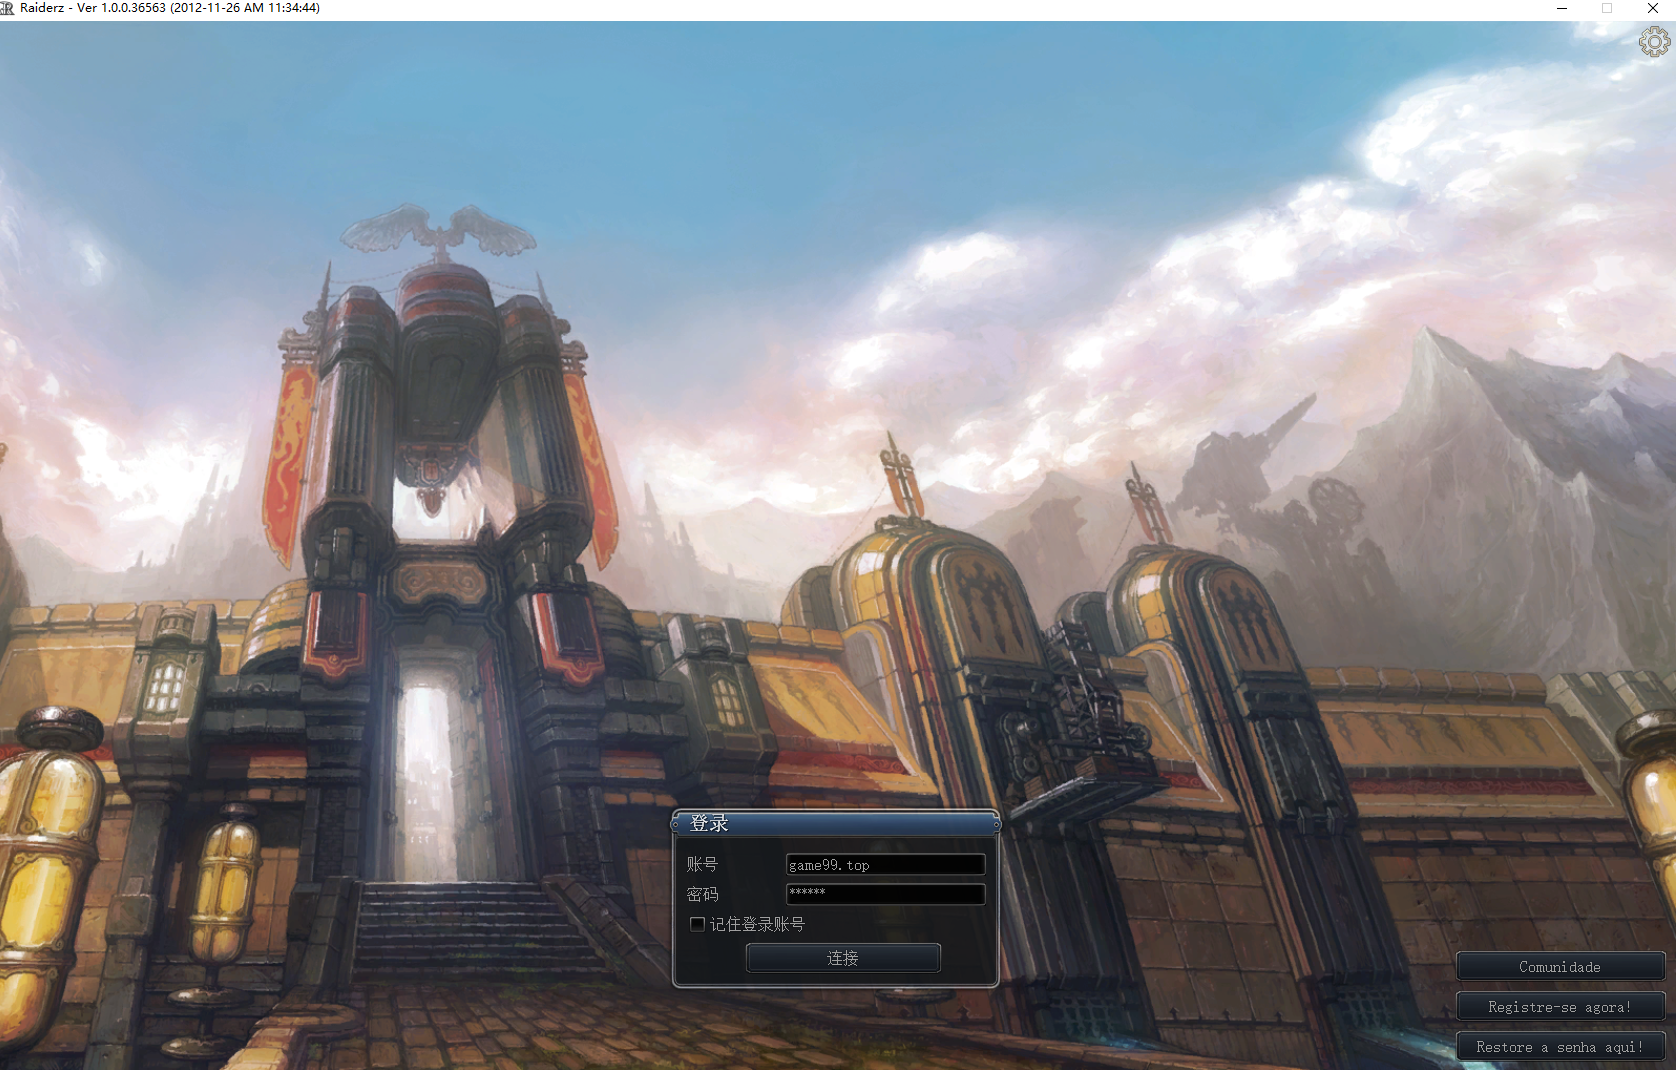Click the 账号 account label
The height and width of the screenshot is (1070, 1676).
[702, 864]
